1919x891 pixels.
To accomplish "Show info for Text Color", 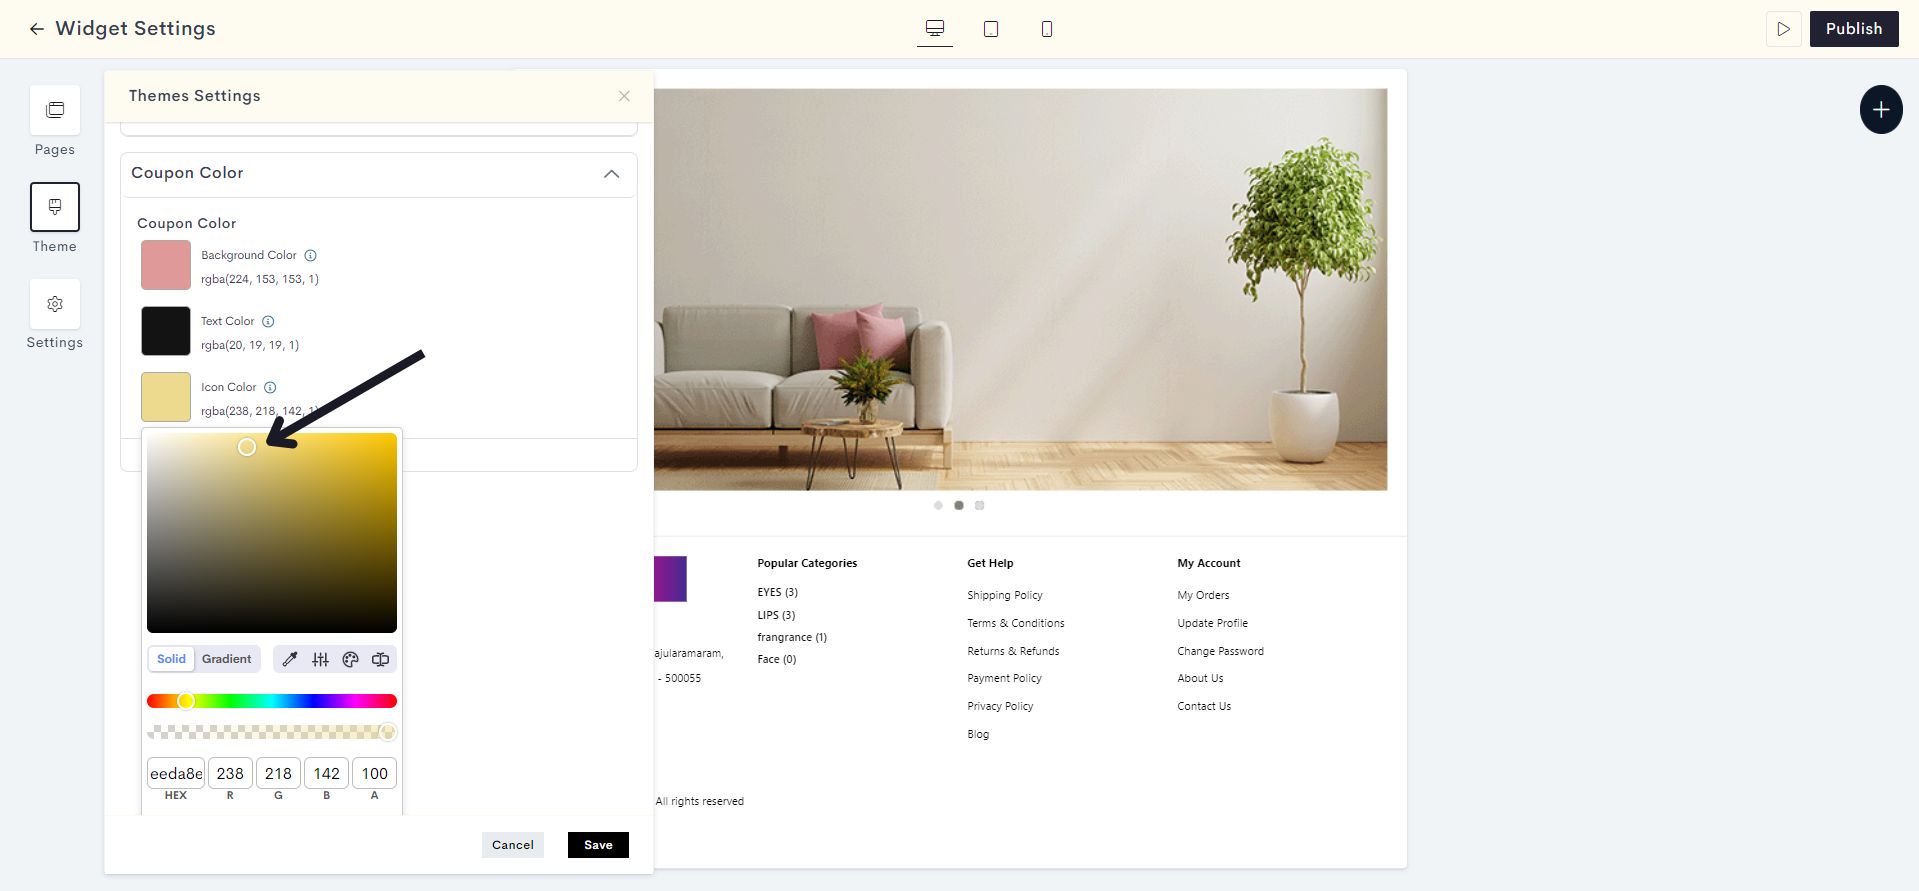I will click(x=268, y=321).
